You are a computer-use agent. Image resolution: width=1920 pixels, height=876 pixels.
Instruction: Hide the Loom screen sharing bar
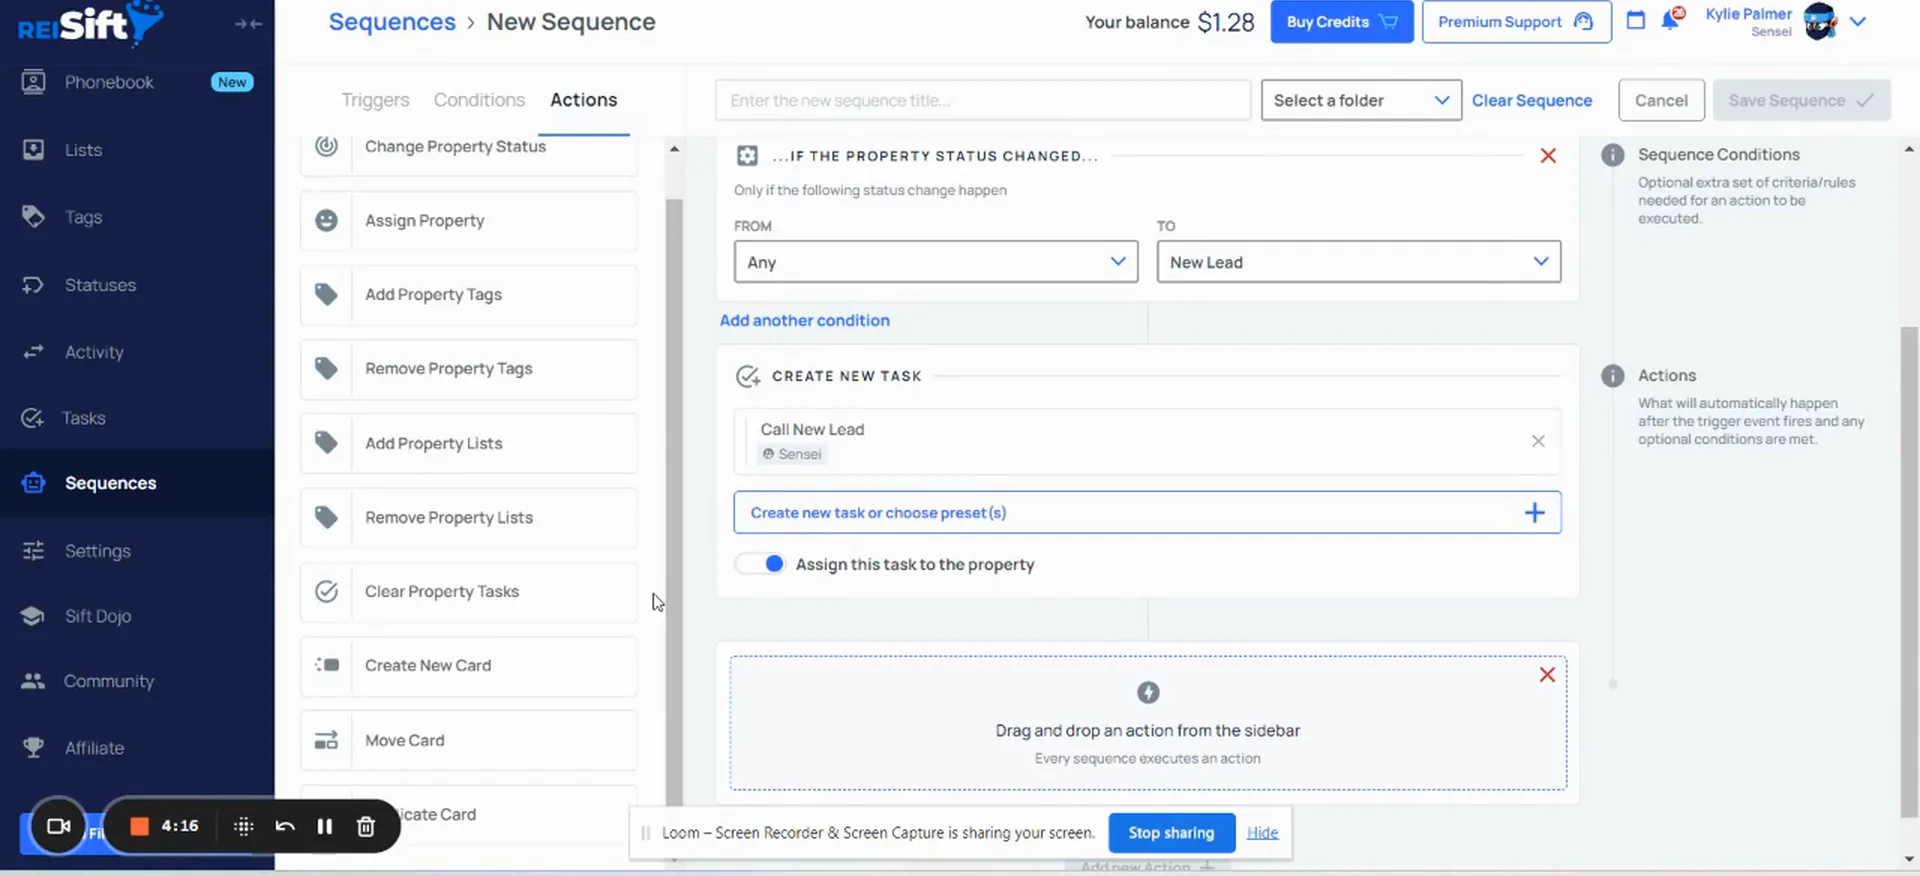tap(1262, 833)
